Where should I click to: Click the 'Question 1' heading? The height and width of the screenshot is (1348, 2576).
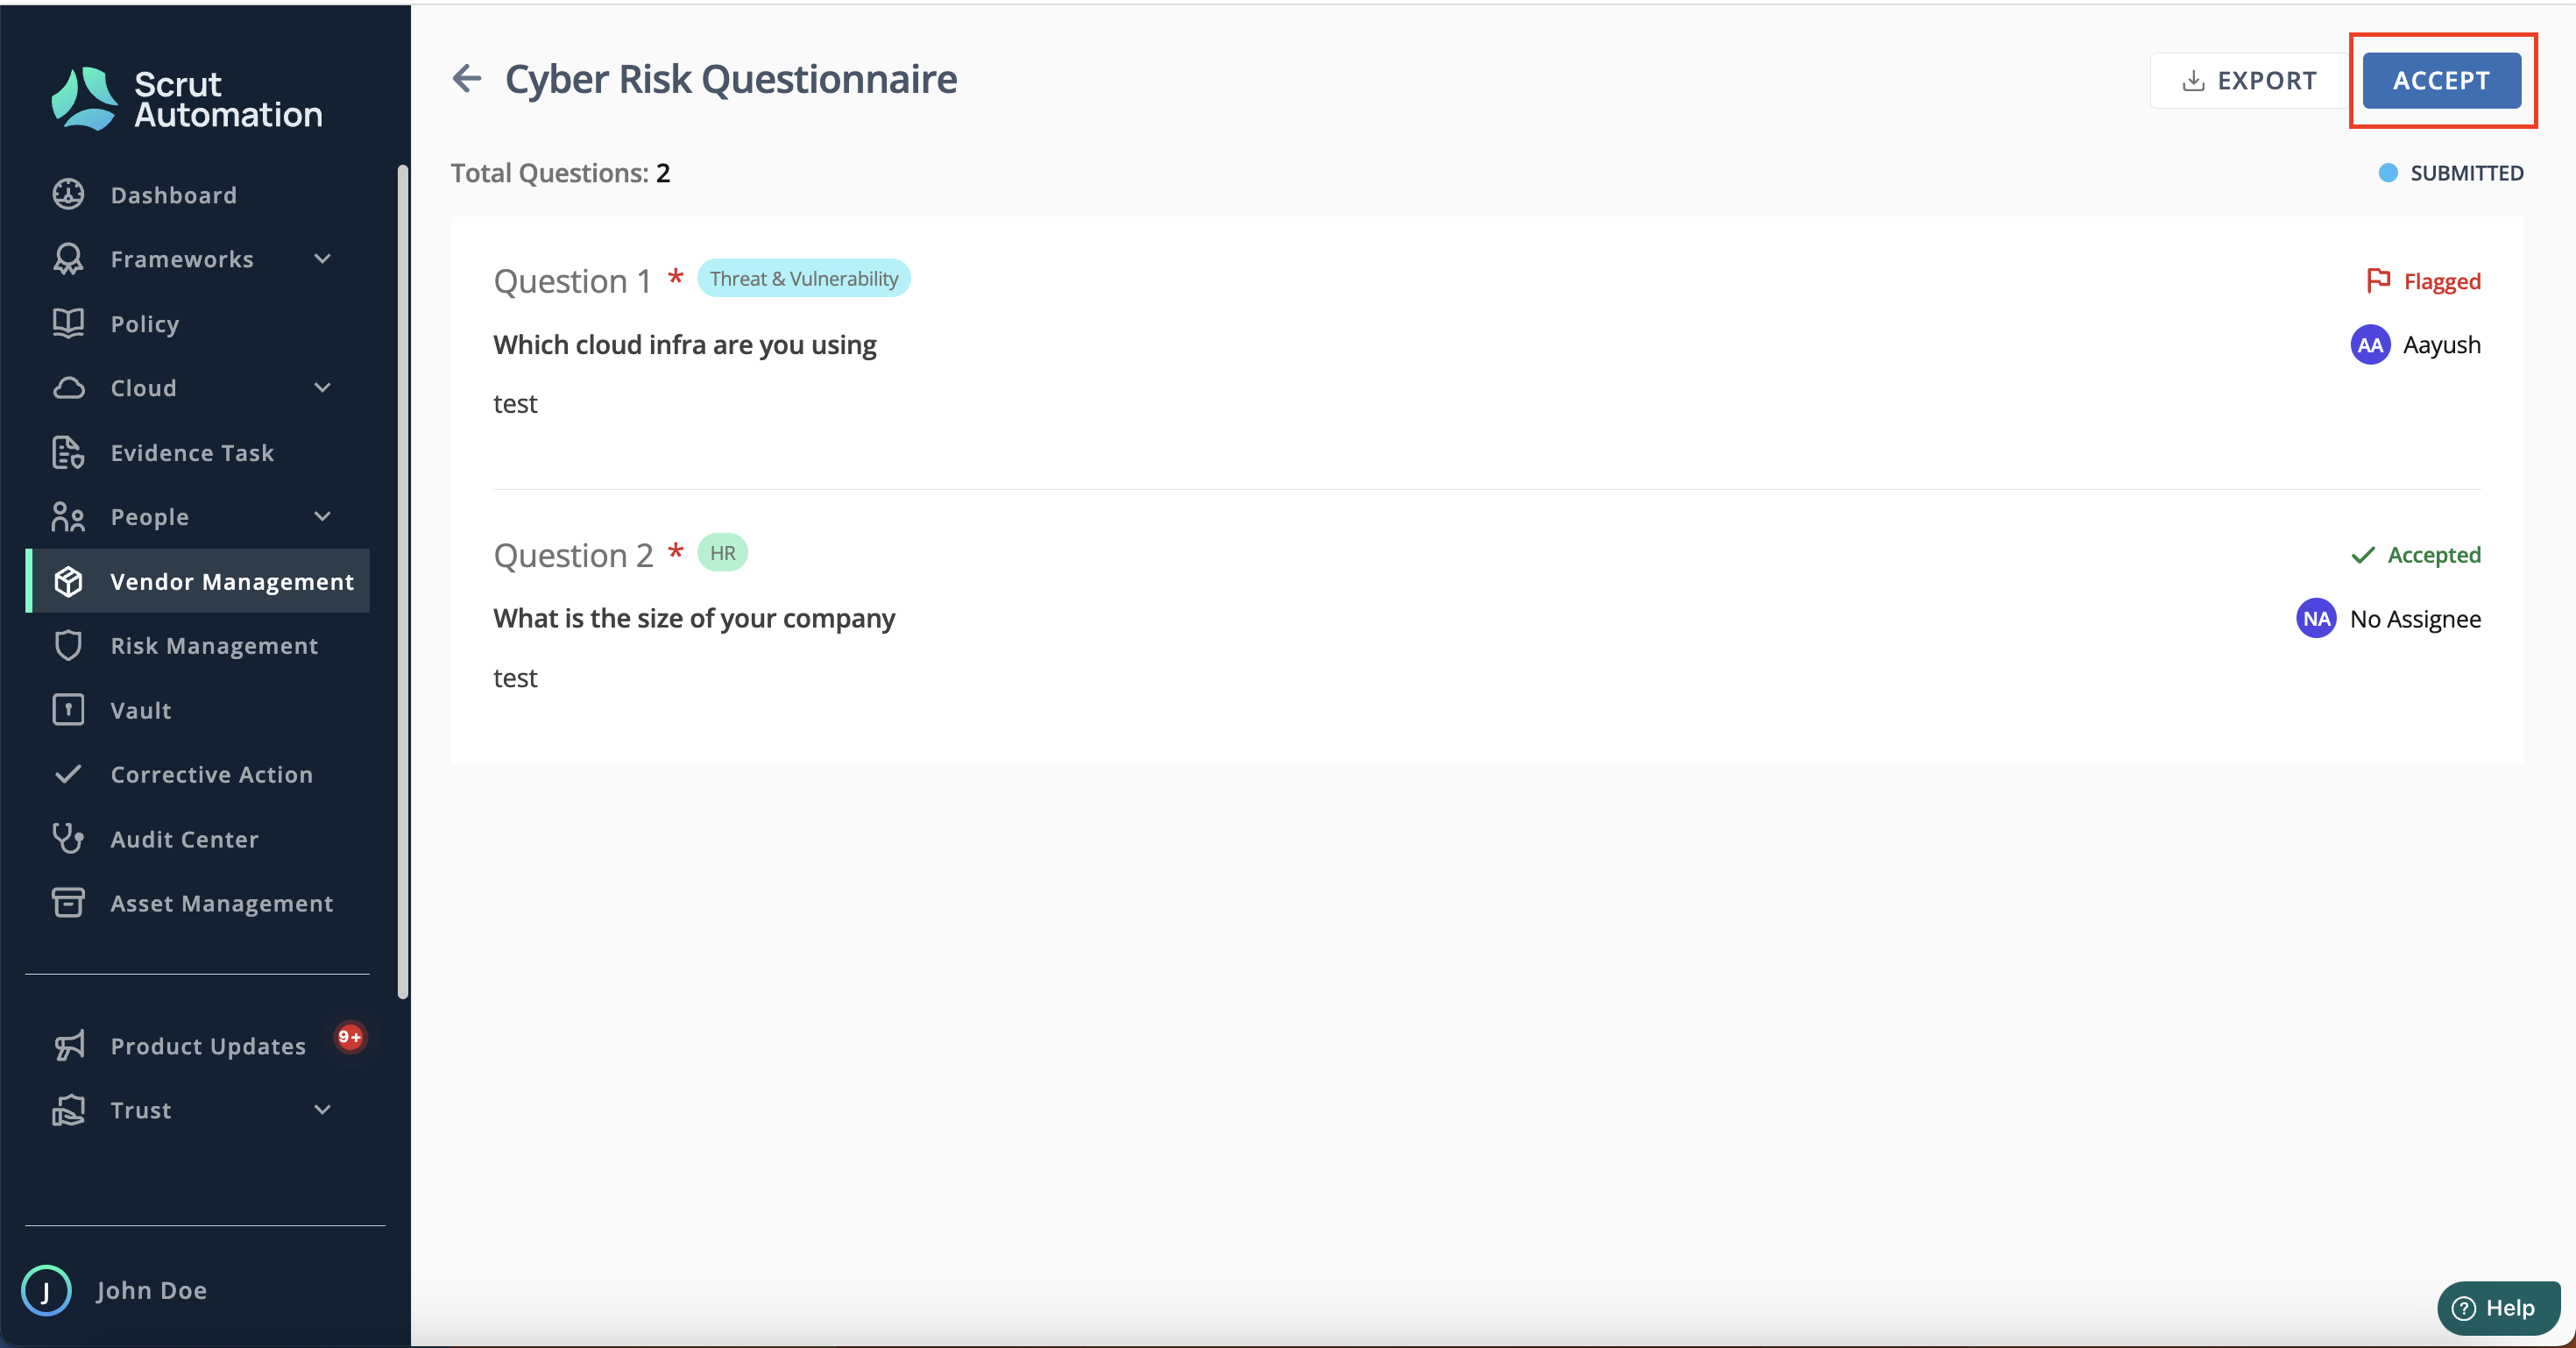572,281
